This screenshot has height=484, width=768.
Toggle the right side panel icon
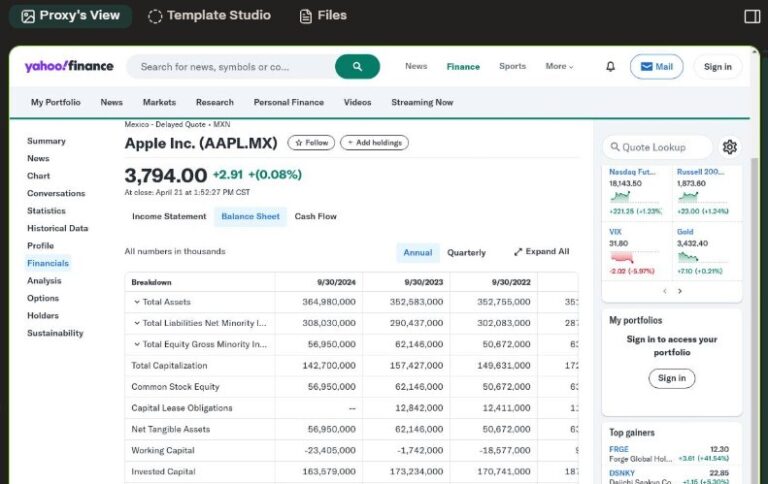pos(752,16)
